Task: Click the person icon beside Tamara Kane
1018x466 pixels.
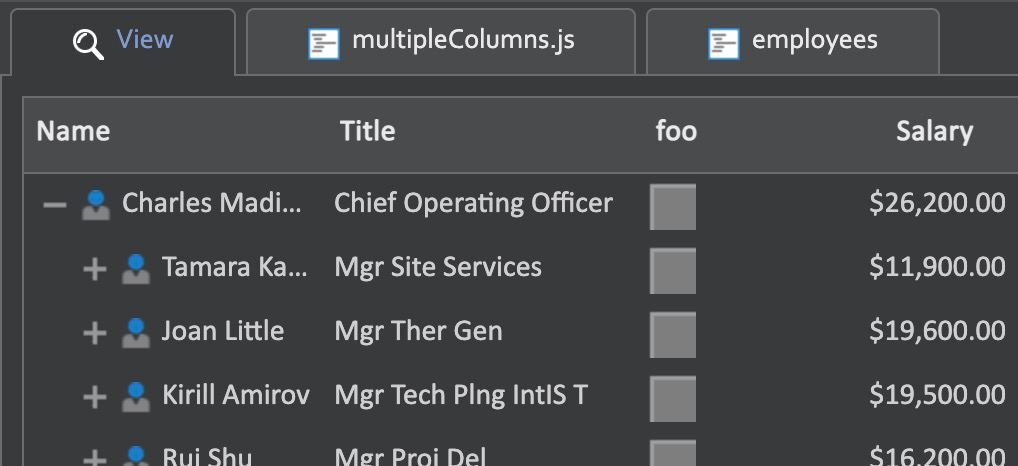Action: [135, 268]
